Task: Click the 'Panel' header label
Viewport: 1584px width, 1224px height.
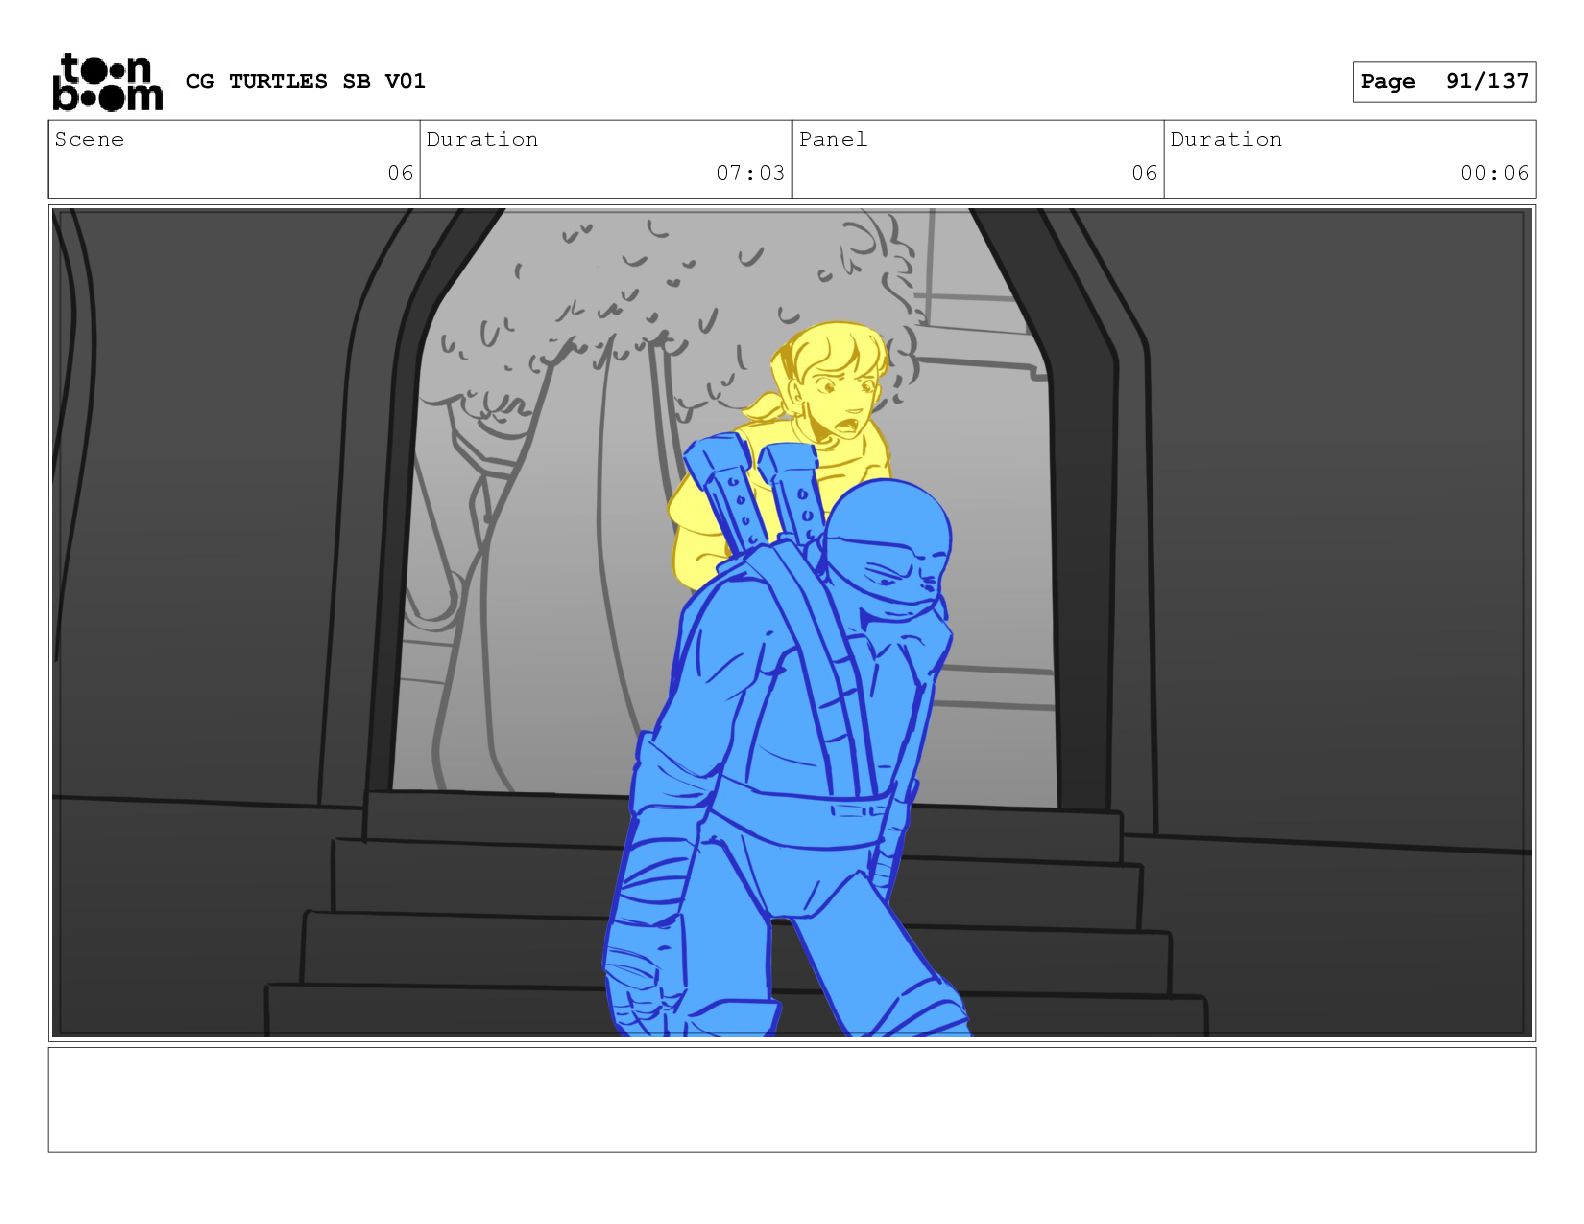Action: pyautogui.click(x=833, y=140)
